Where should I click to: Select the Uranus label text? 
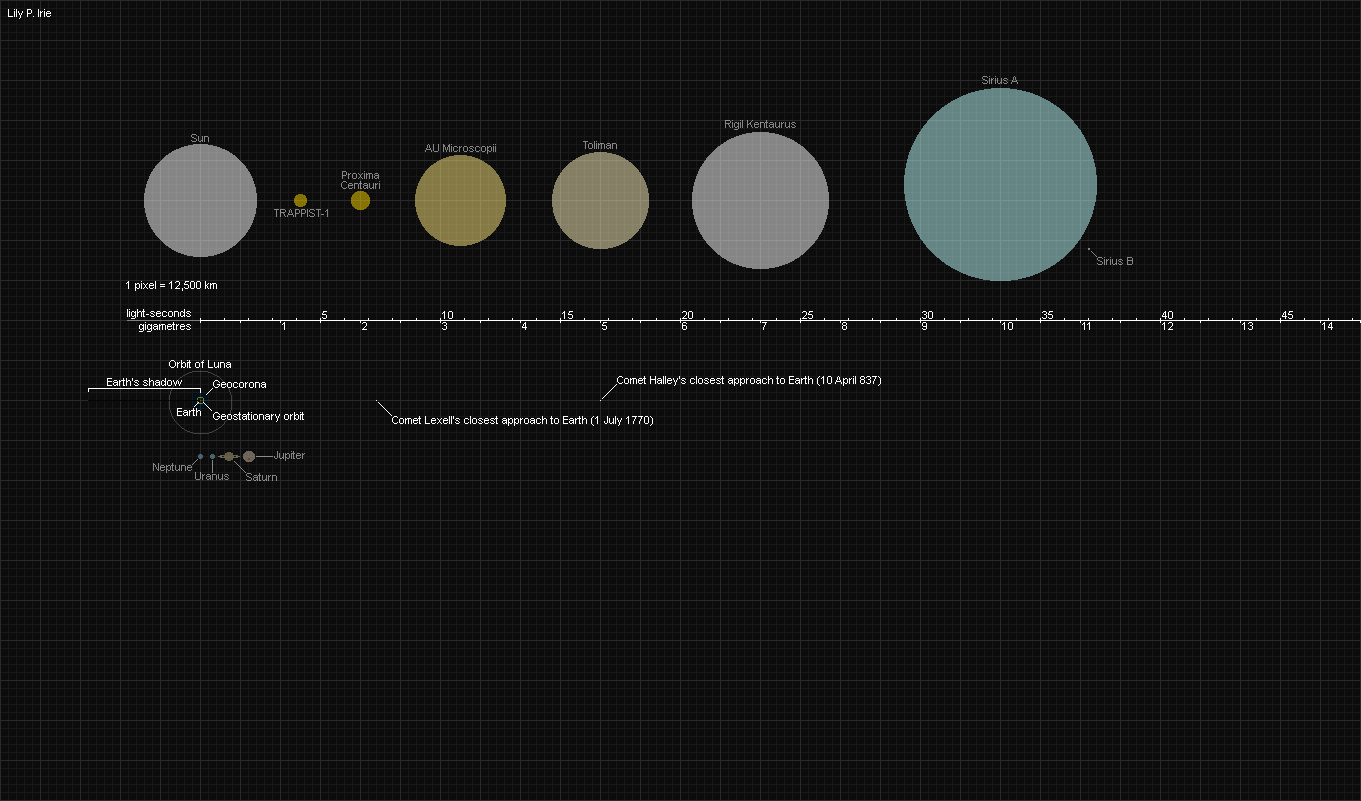coord(211,476)
